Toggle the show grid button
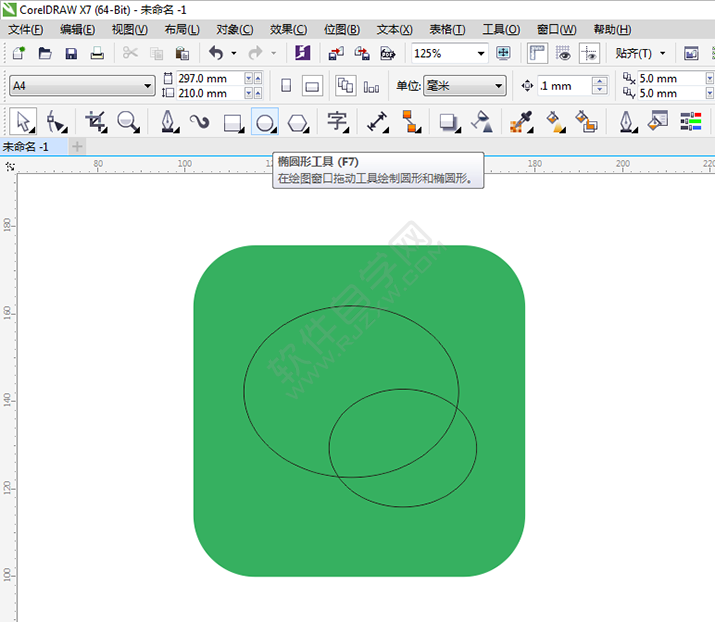 pyautogui.click(x=564, y=53)
